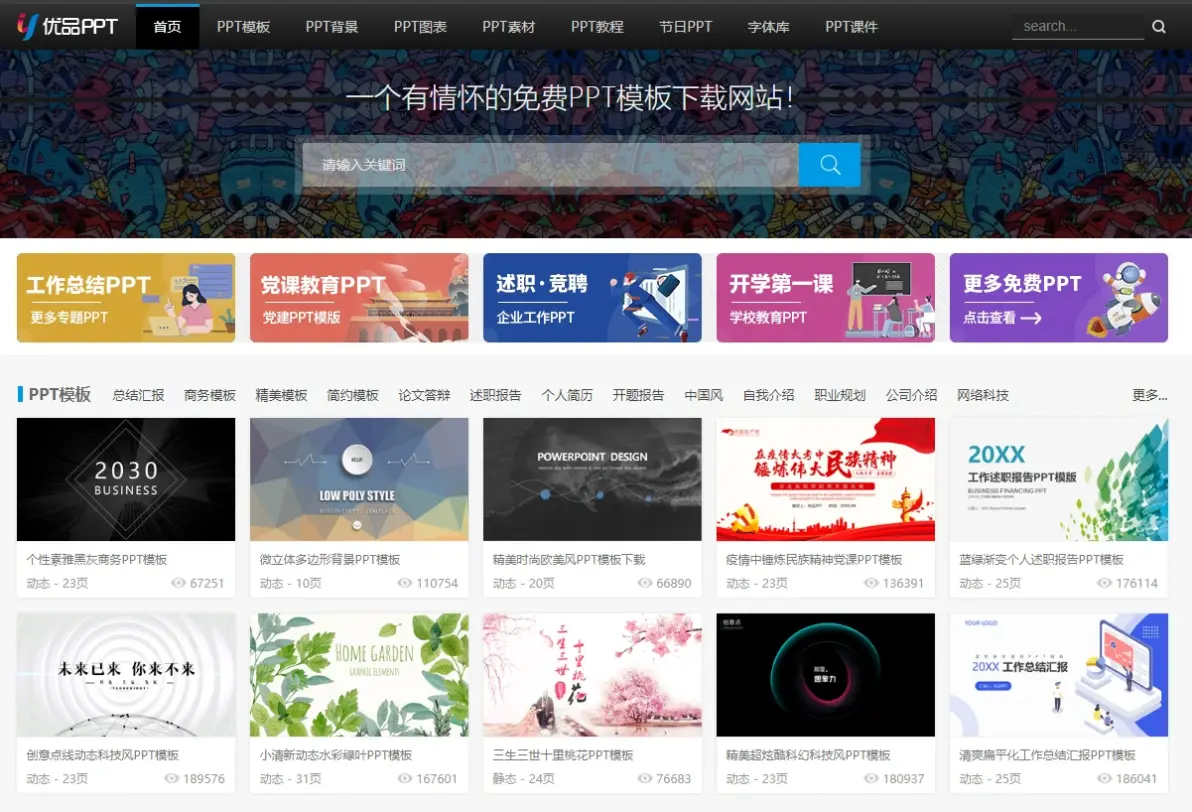The image size is (1192, 812).
Task: Click the eye icon beside 189576 views
Action: 172,778
